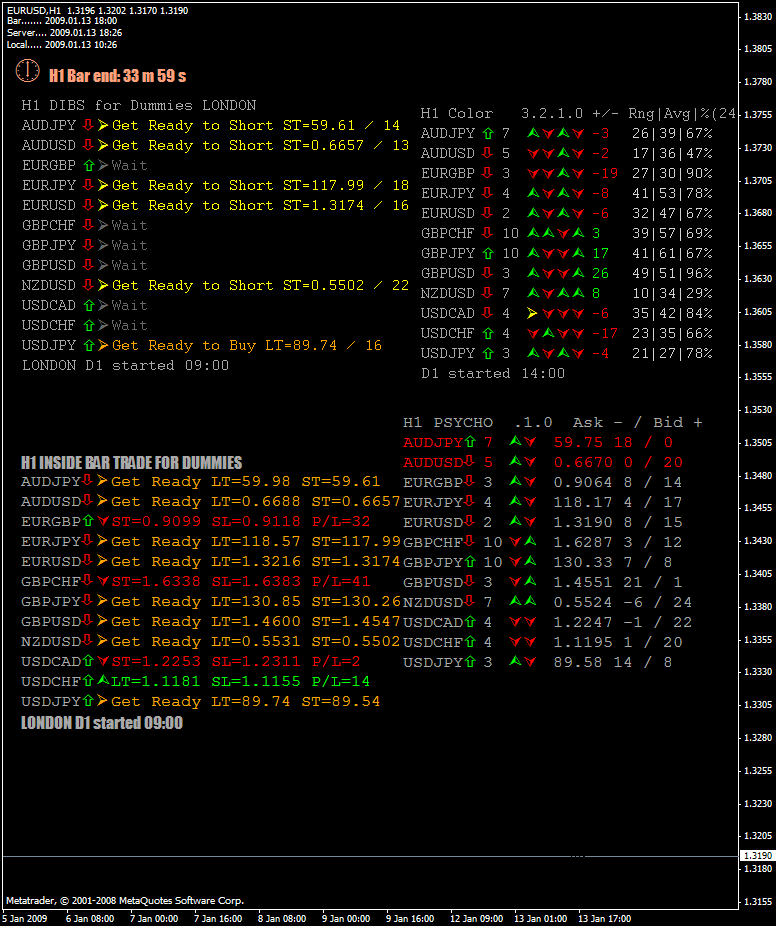Click green up arrow beside USDCHF in Inside Bar
Viewport: 776px width, 926px height.
88,681
